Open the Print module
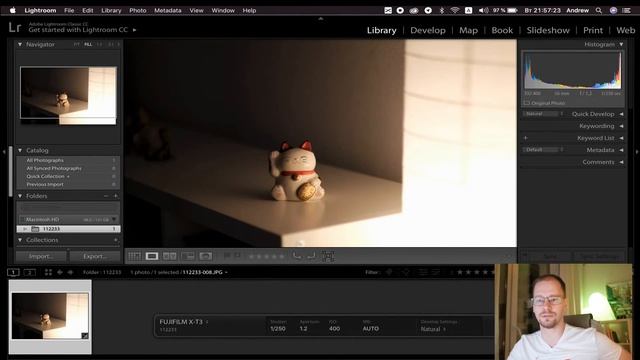The width and height of the screenshot is (640, 360). pyautogui.click(x=593, y=30)
